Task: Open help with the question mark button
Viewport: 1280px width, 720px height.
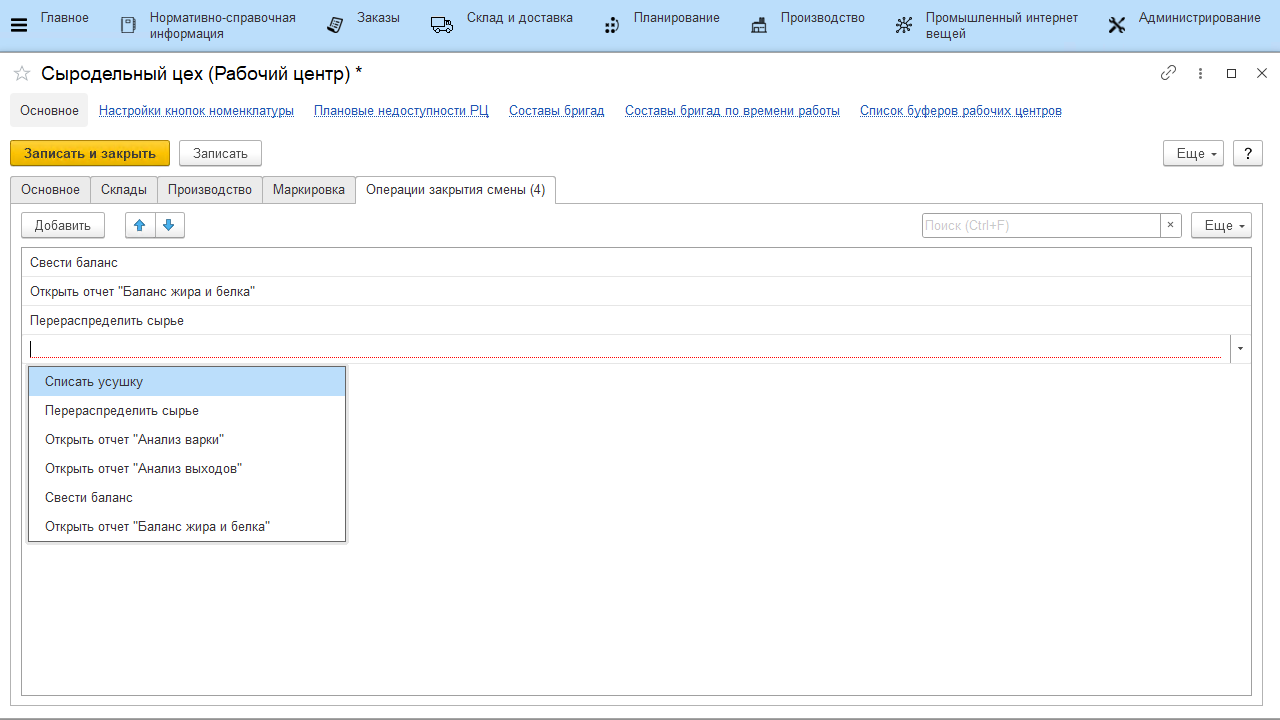Action: pyautogui.click(x=1247, y=153)
